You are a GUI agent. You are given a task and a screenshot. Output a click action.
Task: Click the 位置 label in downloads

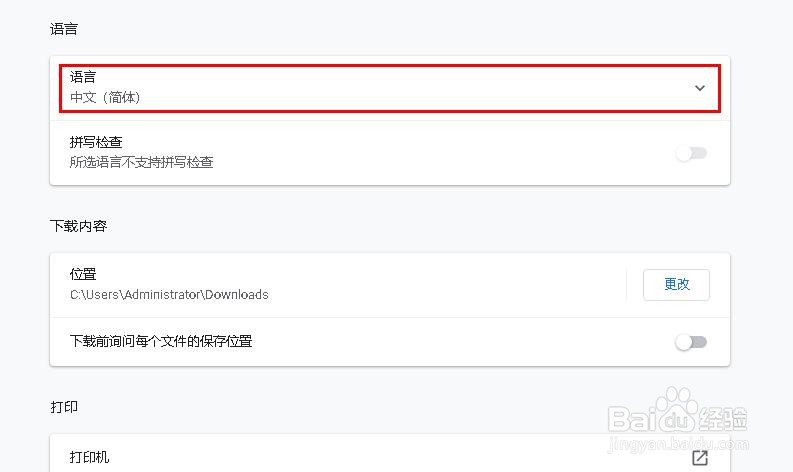coord(83,274)
